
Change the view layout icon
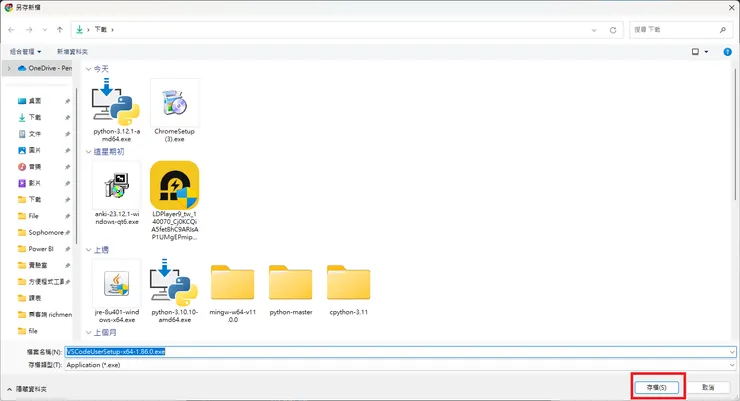tap(695, 51)
